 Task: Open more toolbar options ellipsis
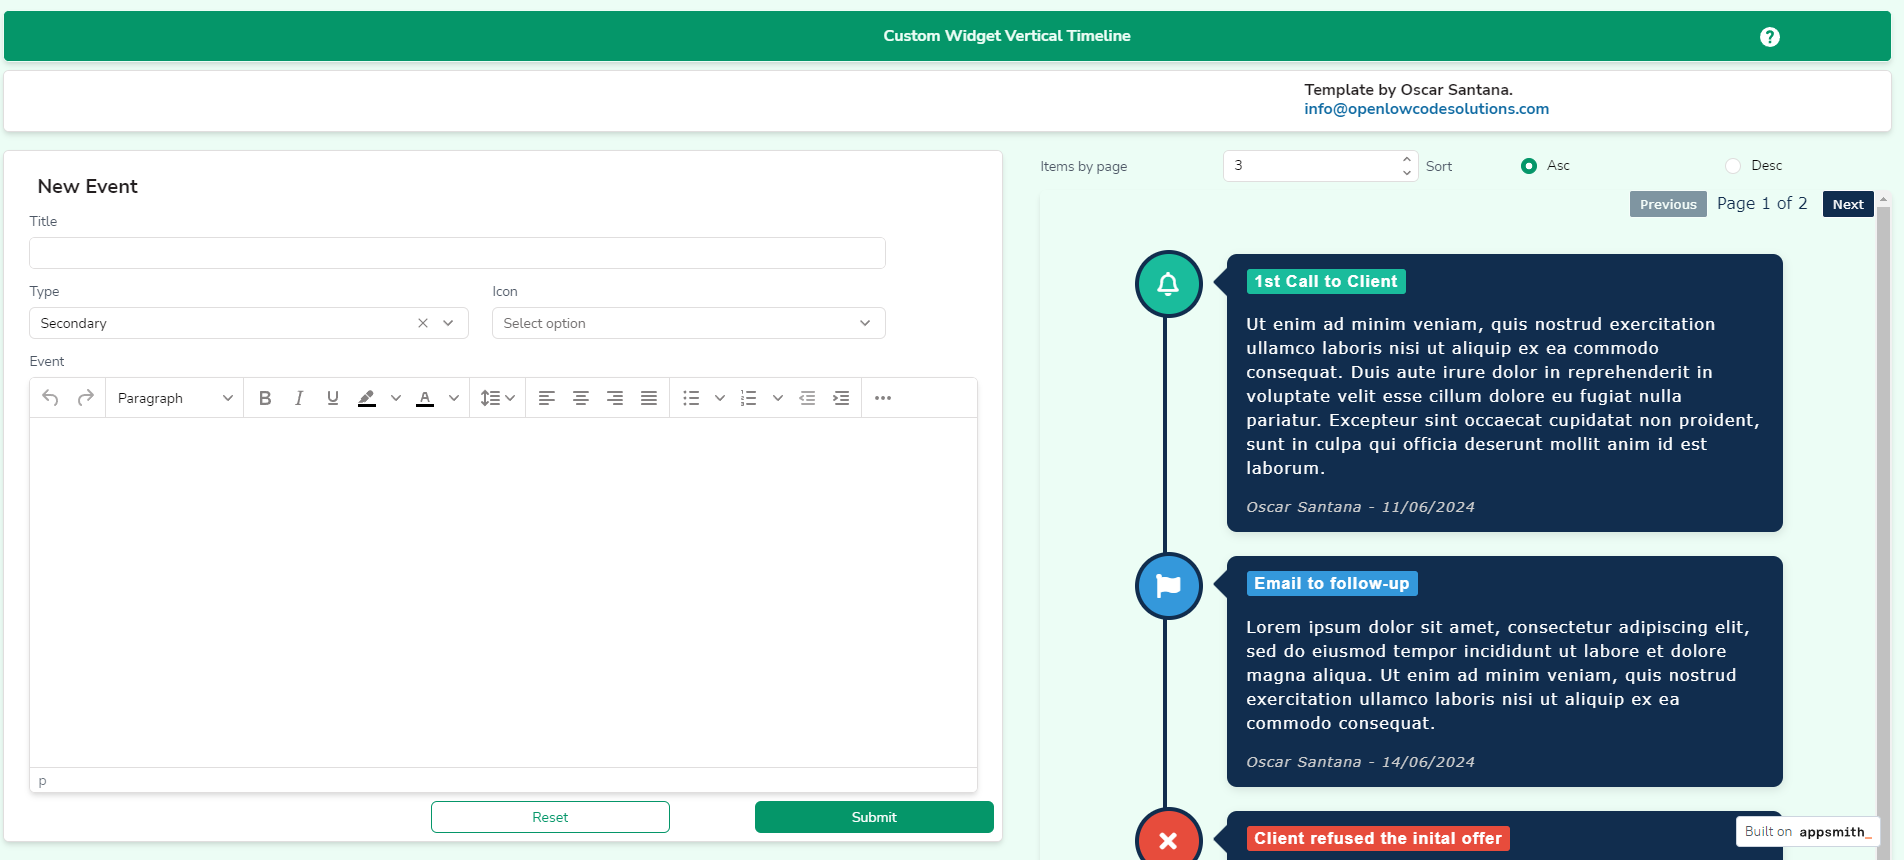pyautogui.click(x=883, y=398)
